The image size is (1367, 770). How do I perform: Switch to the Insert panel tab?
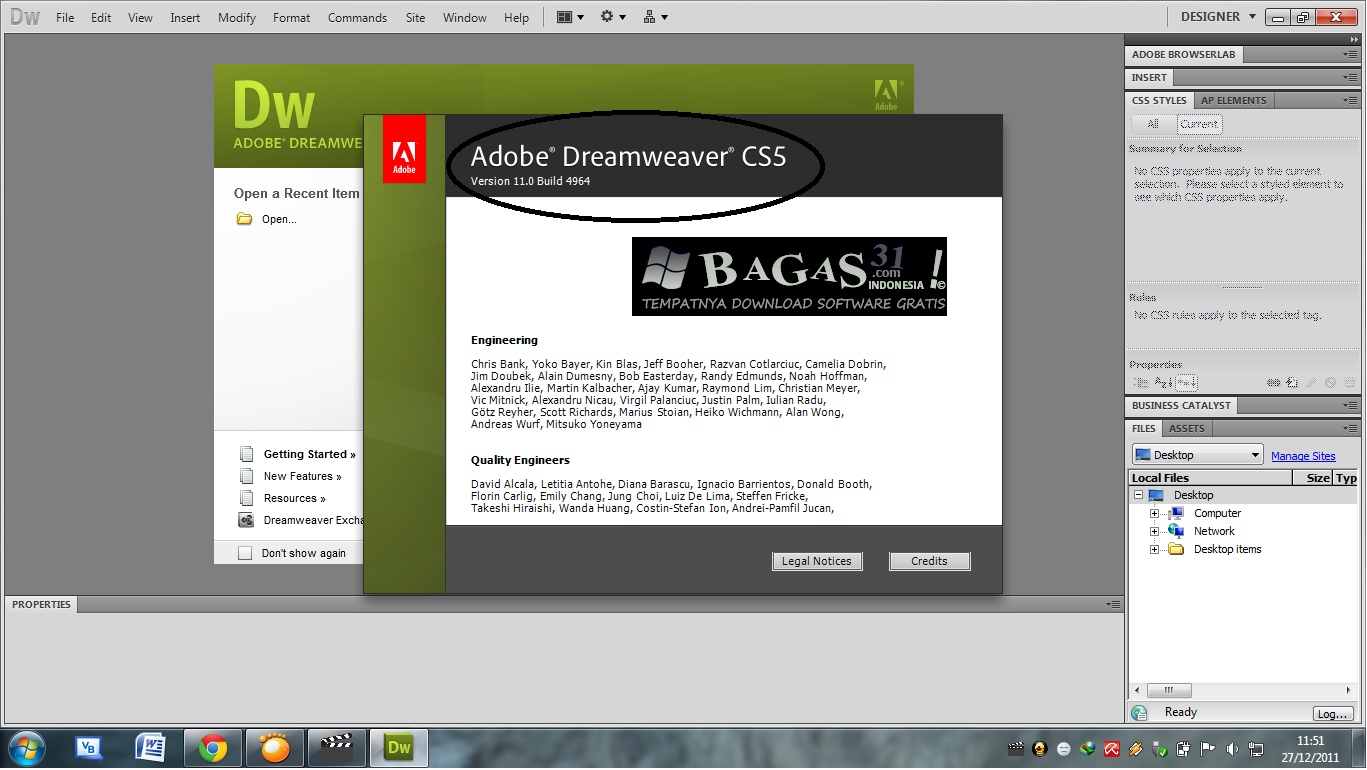[x=1149, y=77]
